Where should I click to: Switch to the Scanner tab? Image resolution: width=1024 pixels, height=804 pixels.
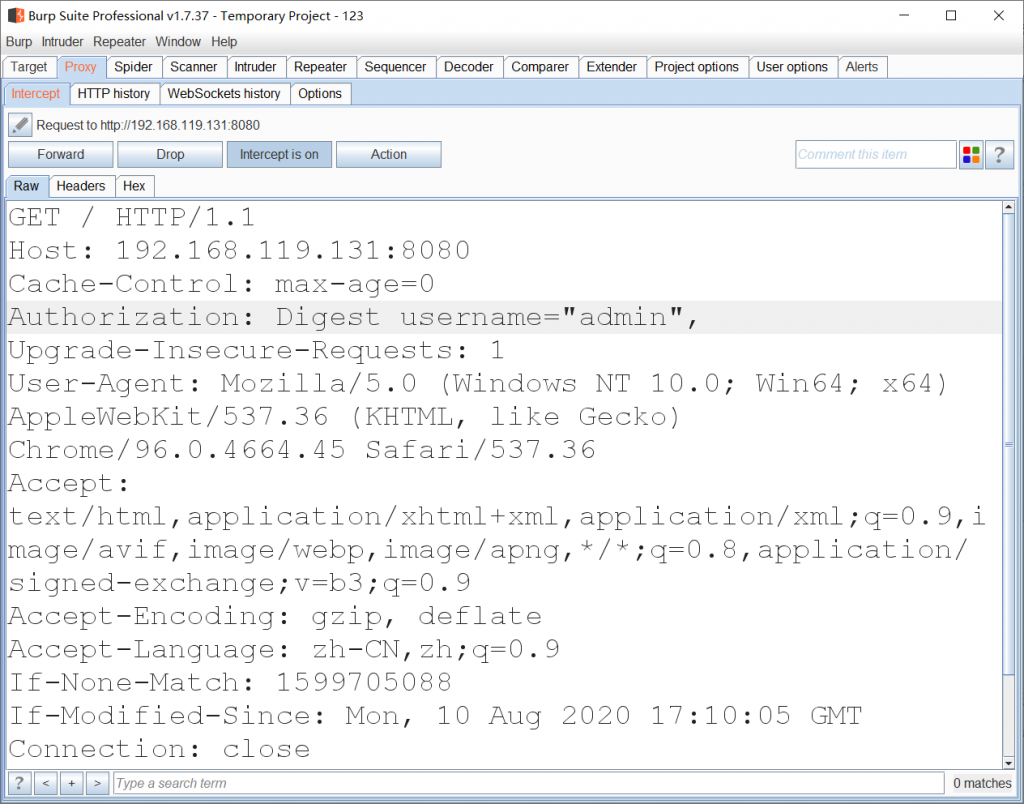coord(193,67)
